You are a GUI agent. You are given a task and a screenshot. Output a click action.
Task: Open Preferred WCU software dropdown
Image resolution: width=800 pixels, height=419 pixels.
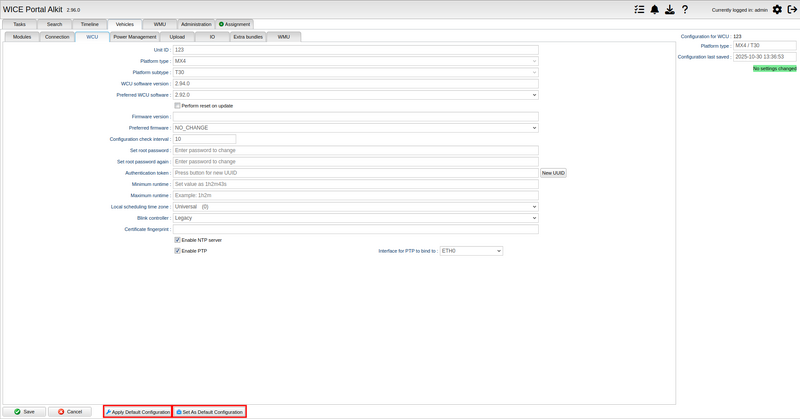click(355, 95)
